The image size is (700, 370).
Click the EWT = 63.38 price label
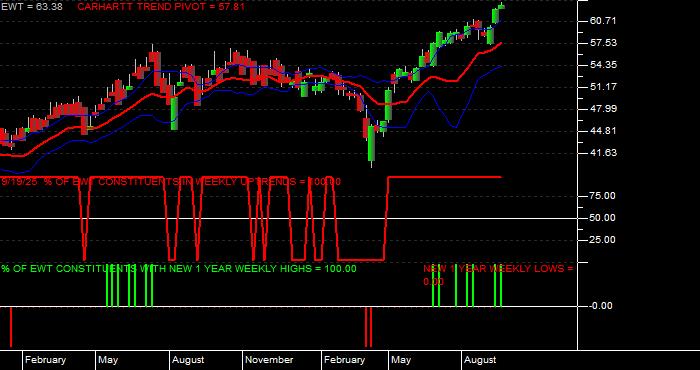pyautogui.click(x=31, y=7)
